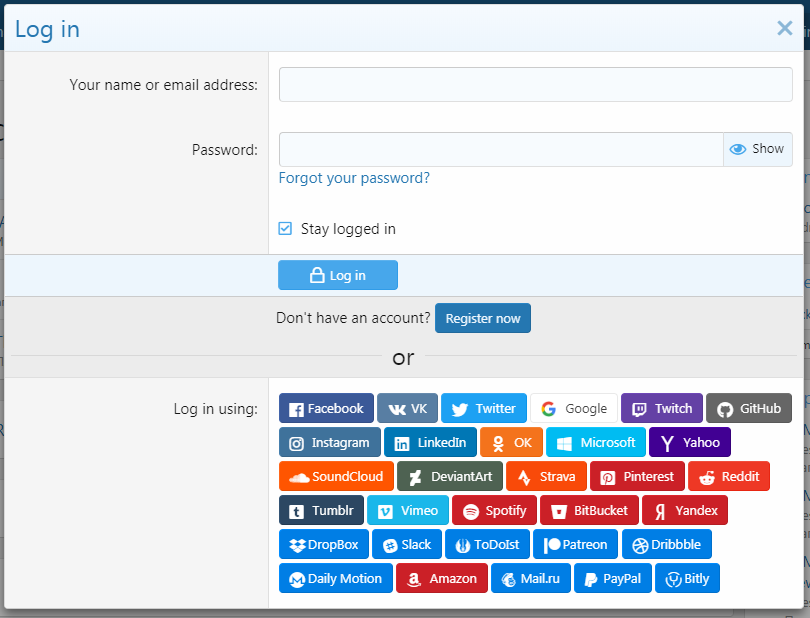
Task: Sign in via Patreon
Action: (575, 545)
